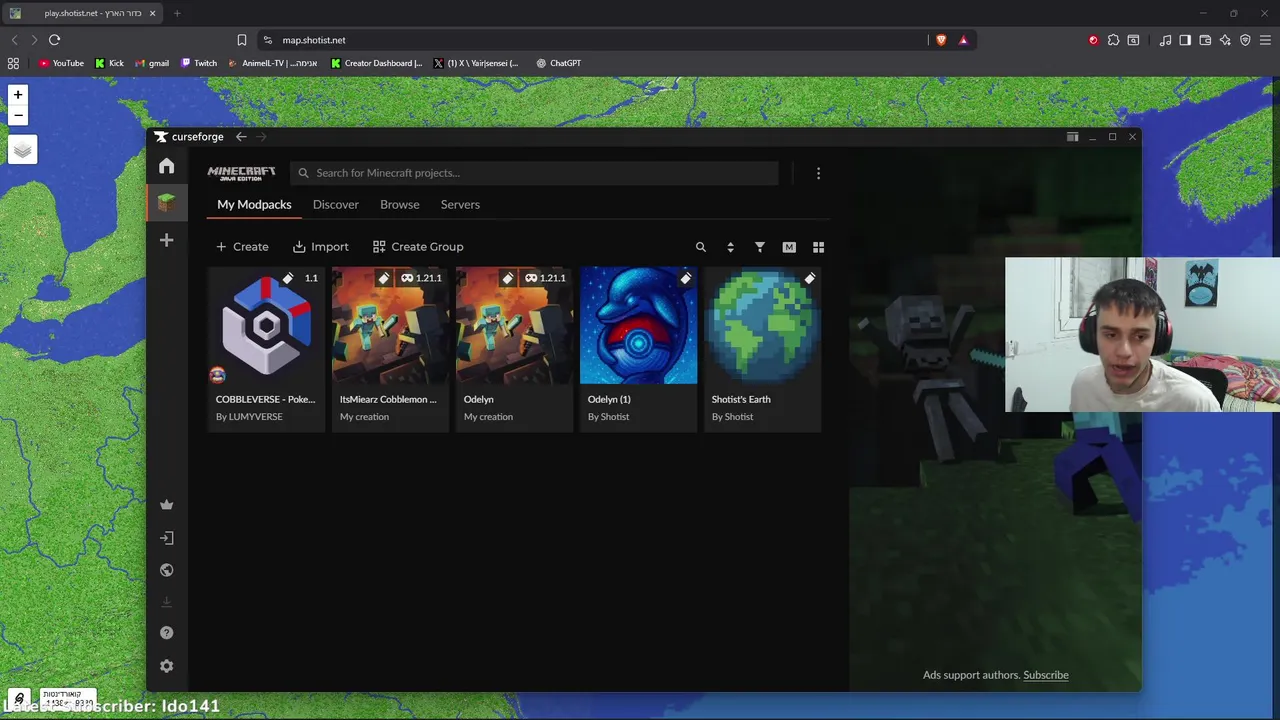Viewport: 1280px width, 720px height.
Task: Open the Creator Dashboard bookmark
Action: [377, 63]
